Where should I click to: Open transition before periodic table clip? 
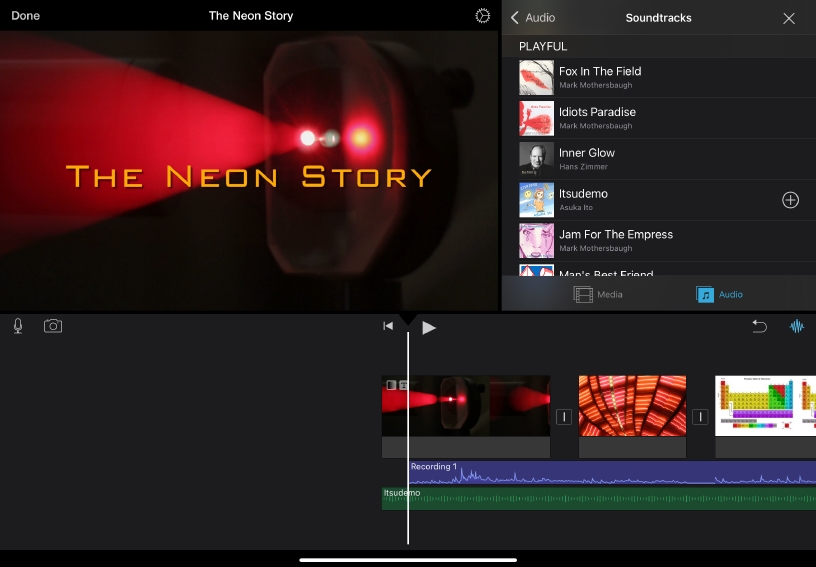click(700, 417)
